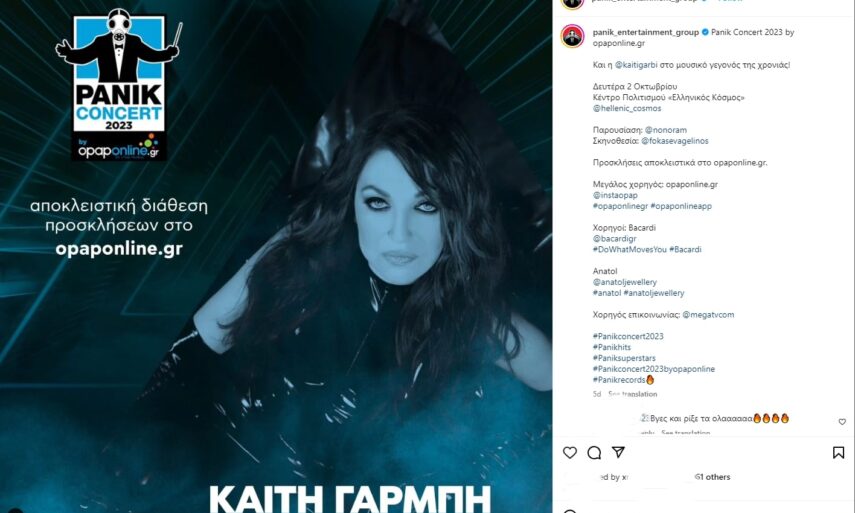This screenshot has width=855, height=513.
Task: Open the panik_entertainment_group username link
Action: pyautogui.click(x=646, y=32)
